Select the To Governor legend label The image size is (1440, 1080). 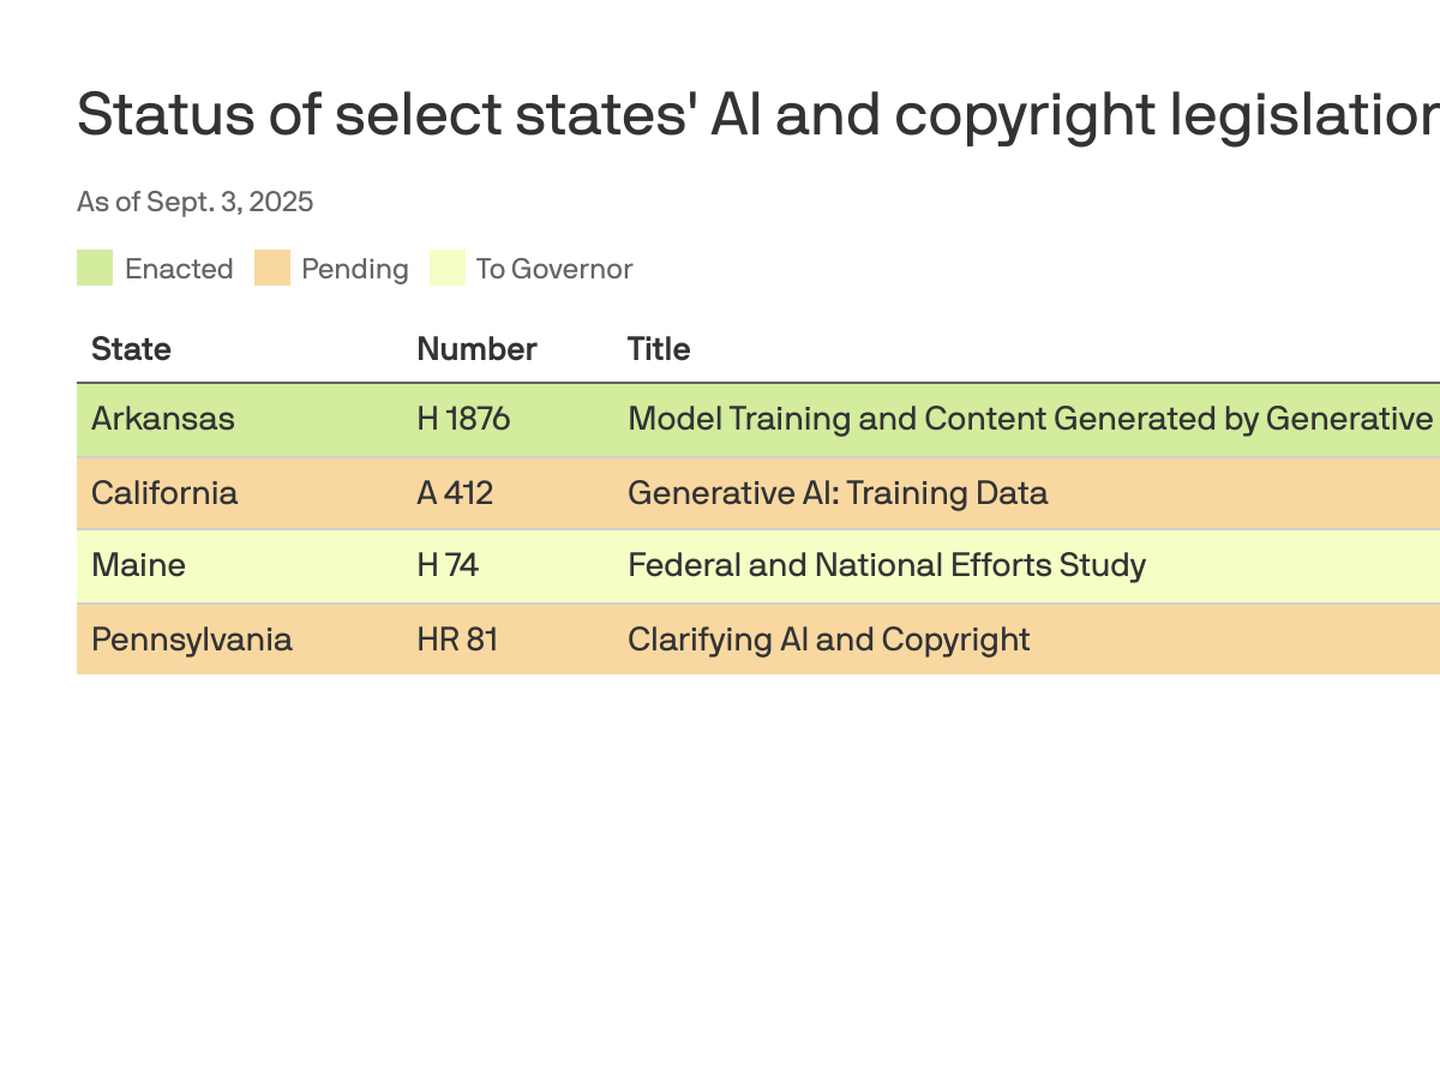click(x=554, y=269)
